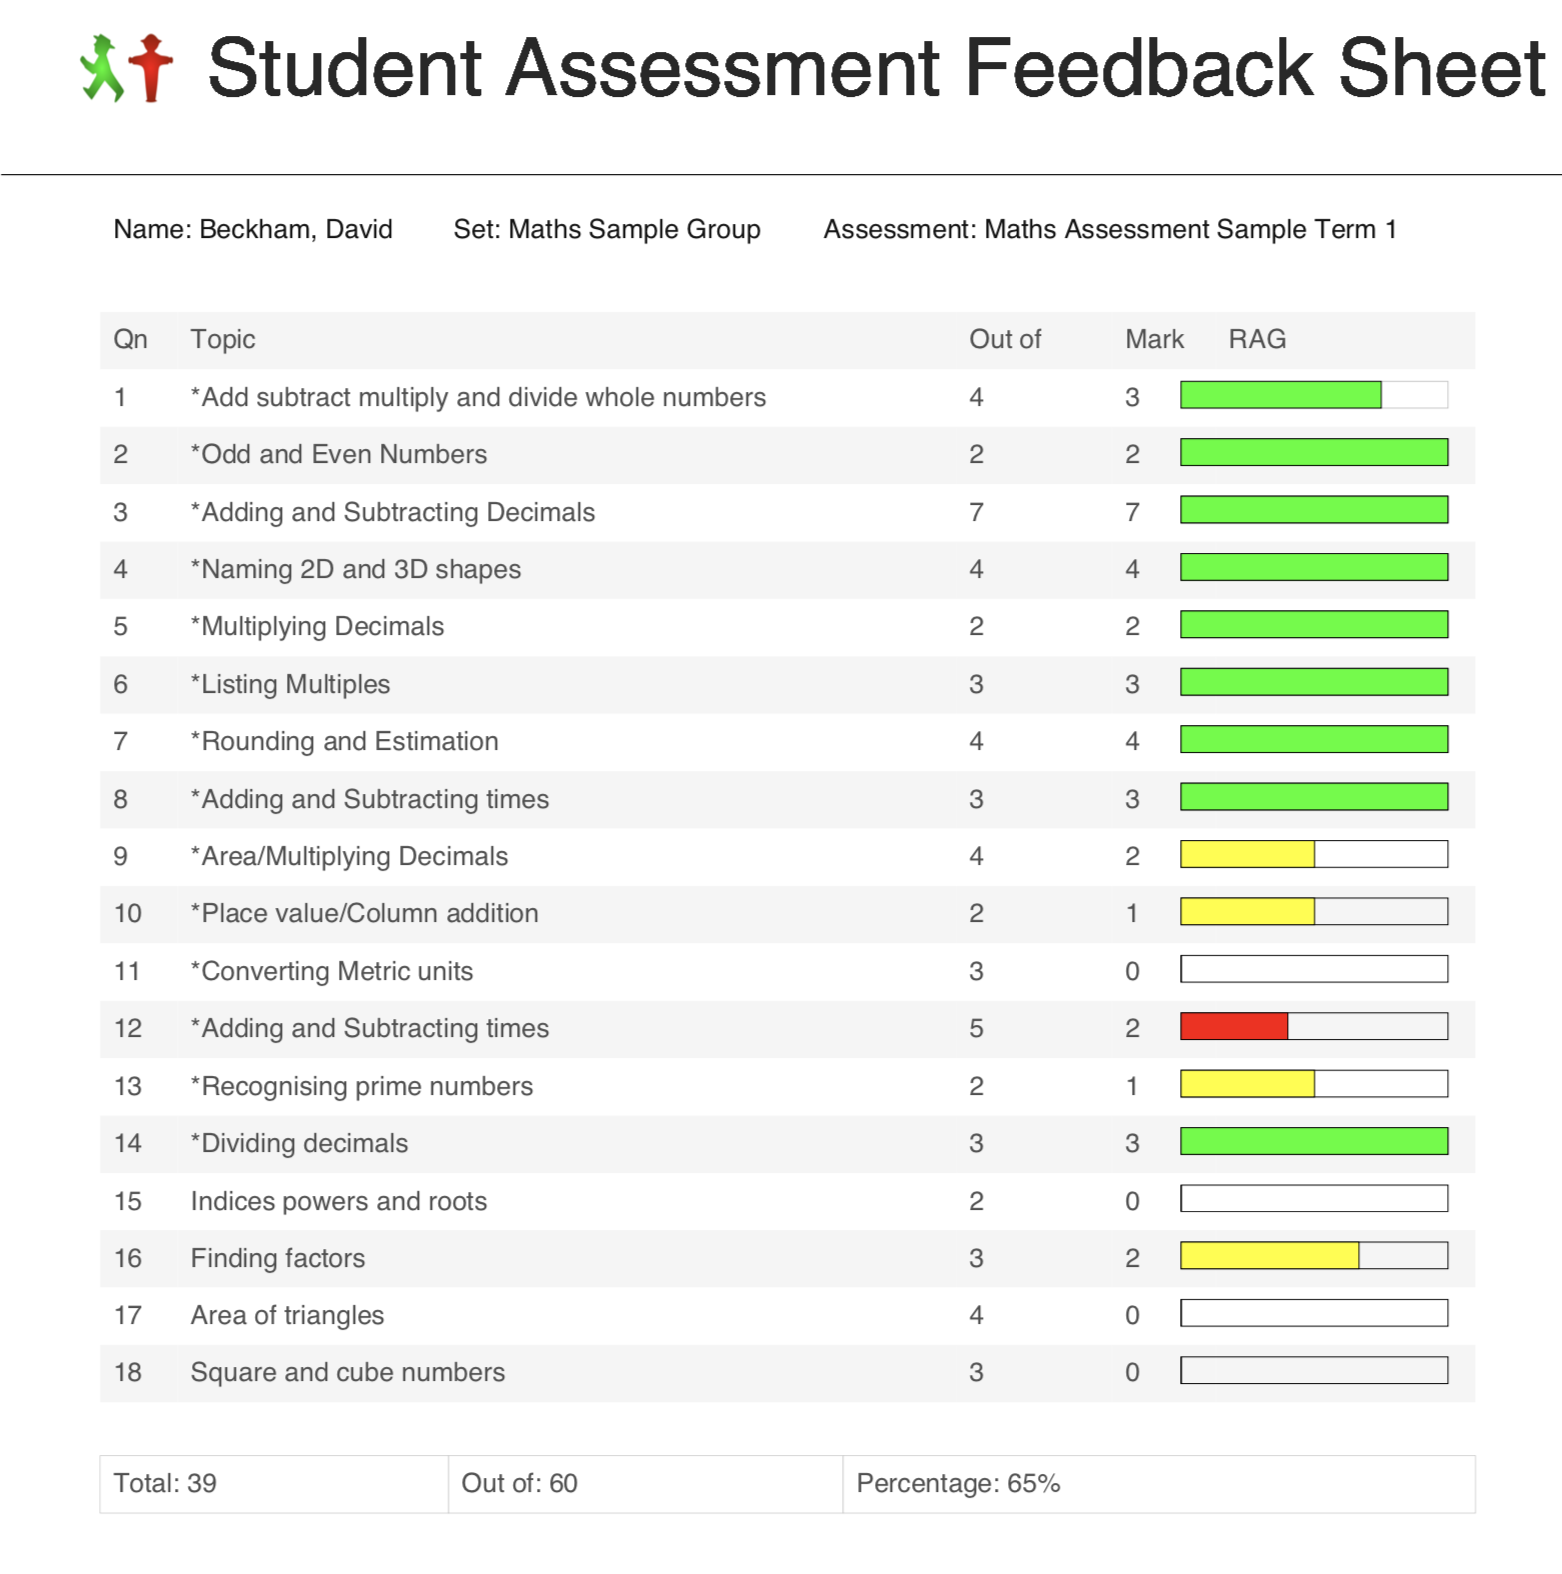Screen dimensions: 1562x1574
Task: Click the red RAG bar for question 12
Action: click(x=1234, y=1026)
